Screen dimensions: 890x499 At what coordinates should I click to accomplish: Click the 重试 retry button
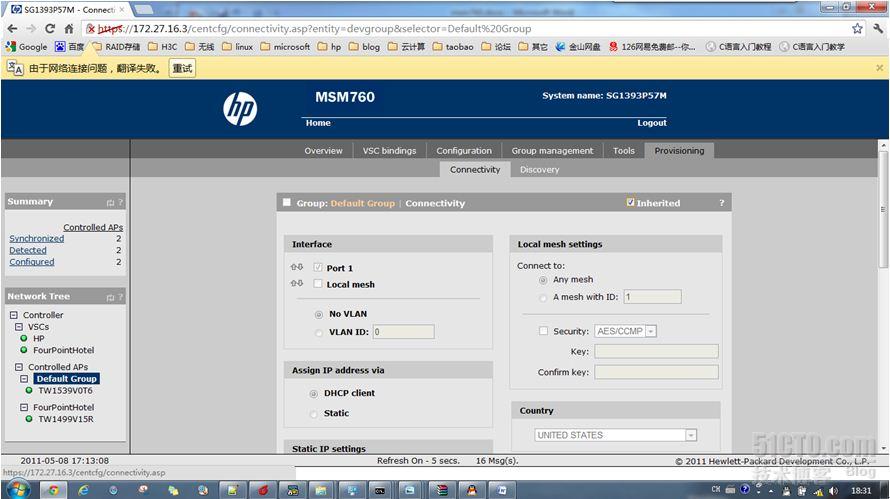point(182,68)
